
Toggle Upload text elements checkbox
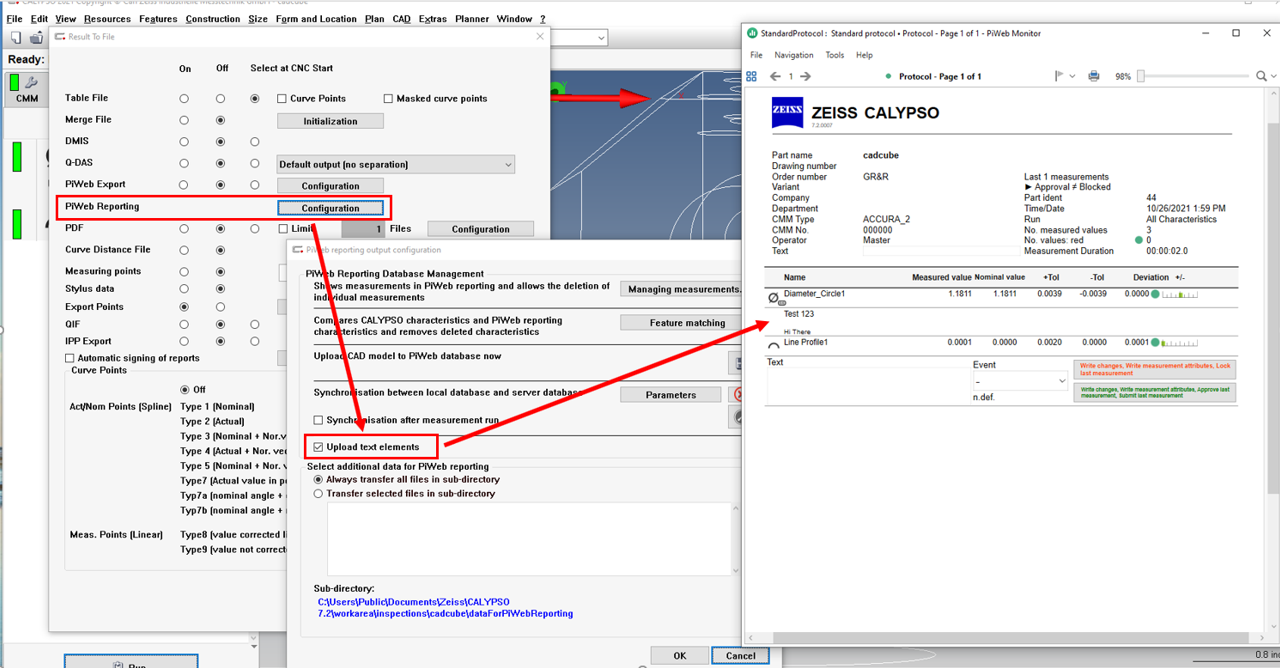319,446
